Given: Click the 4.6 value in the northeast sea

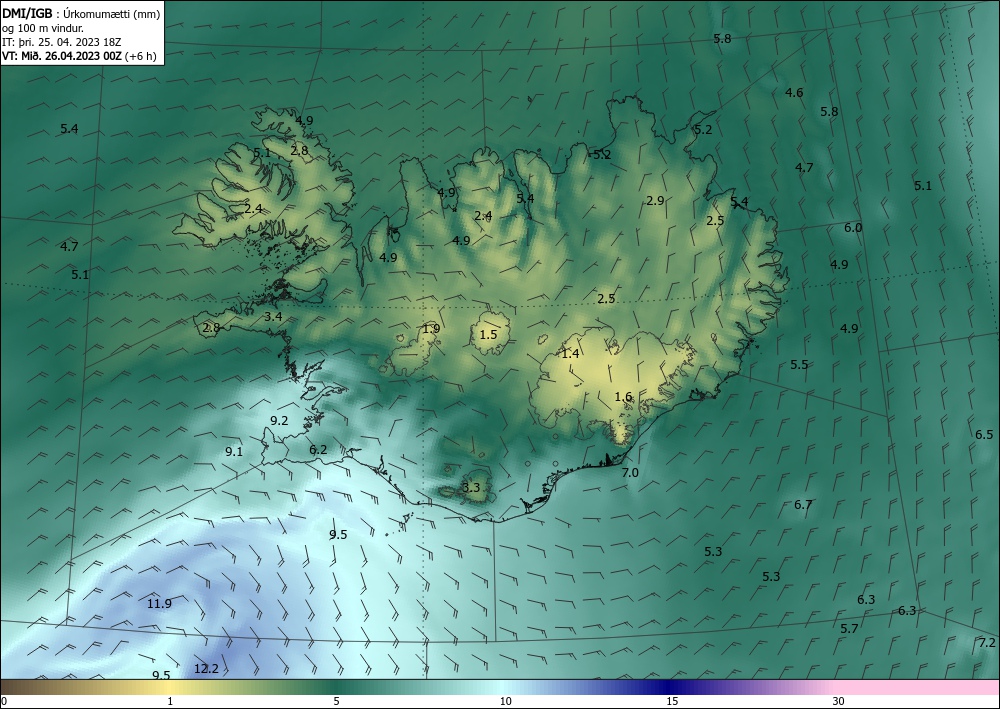Looking at the screenshot, I should (x=794, y=93).
